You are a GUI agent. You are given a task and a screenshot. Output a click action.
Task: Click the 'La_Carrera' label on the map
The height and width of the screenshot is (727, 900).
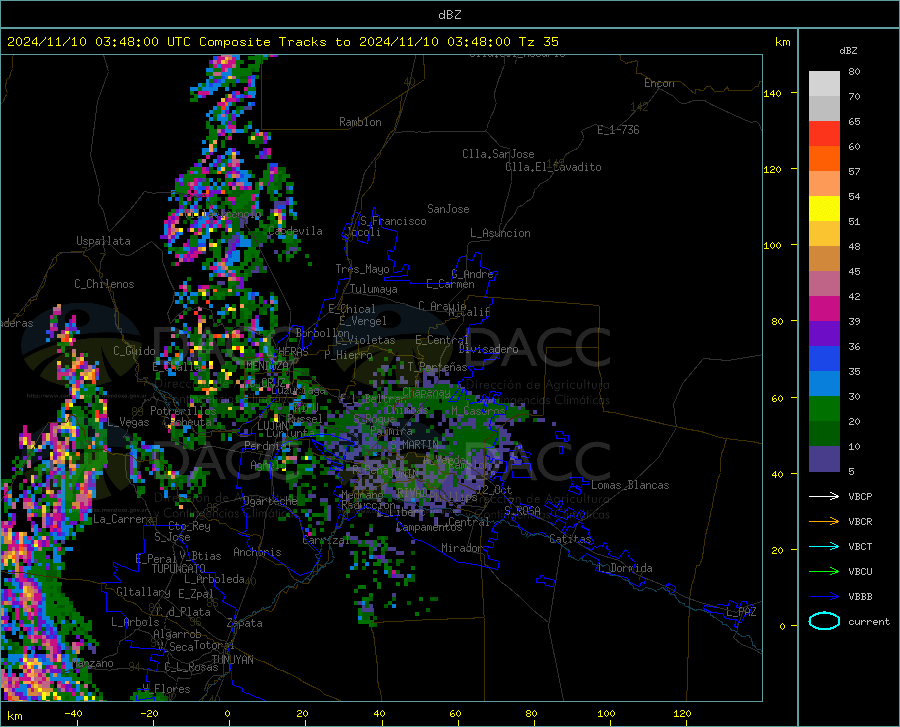123,519
